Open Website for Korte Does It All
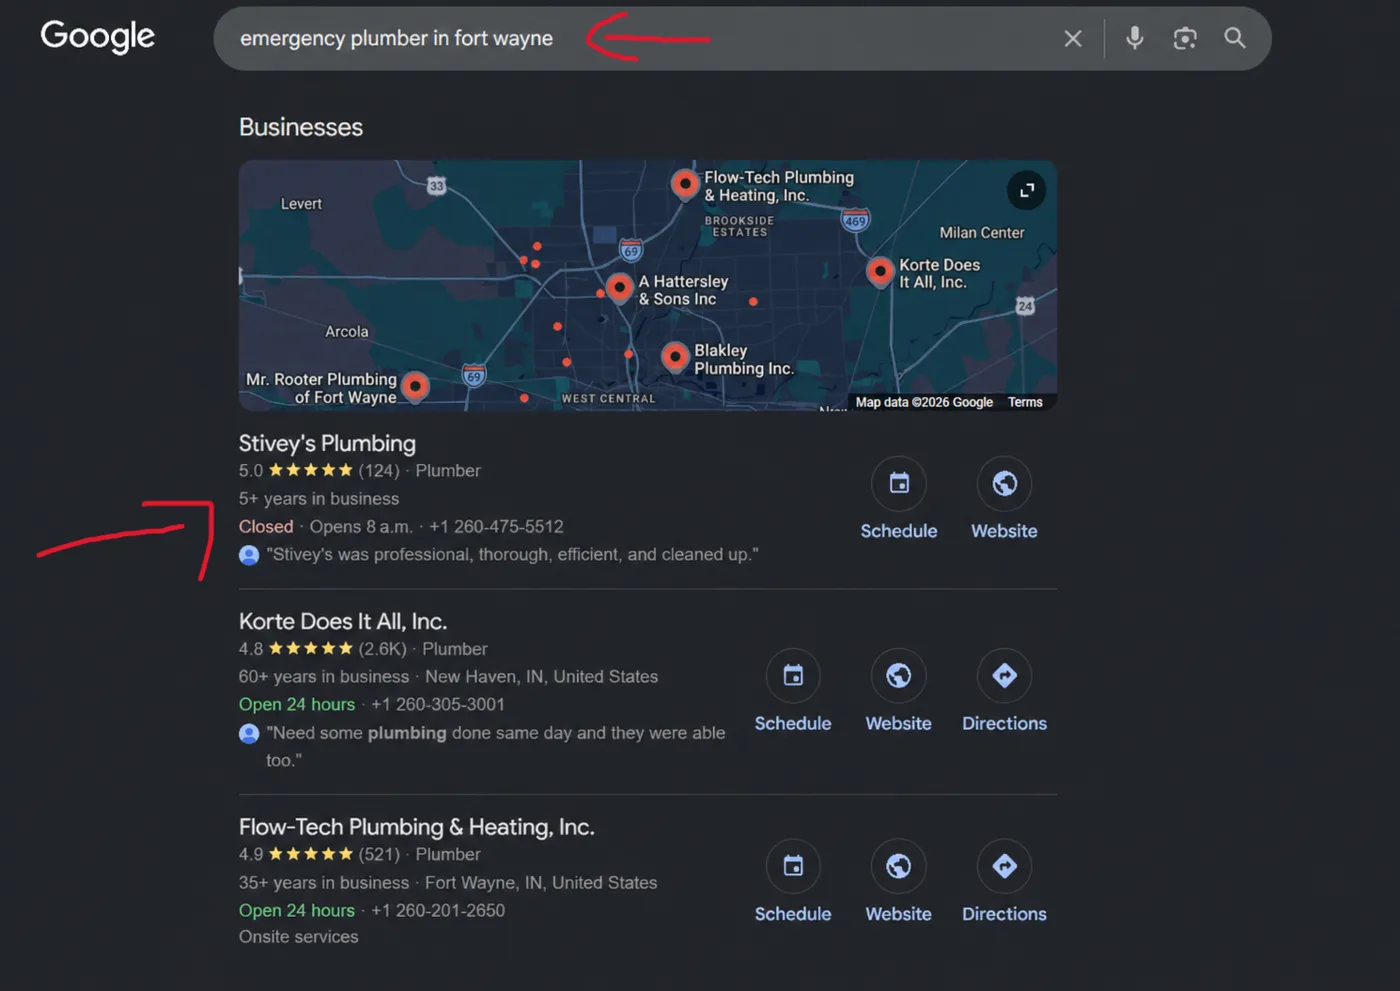The image size is (1400, 991). click(x=898, y=691)
